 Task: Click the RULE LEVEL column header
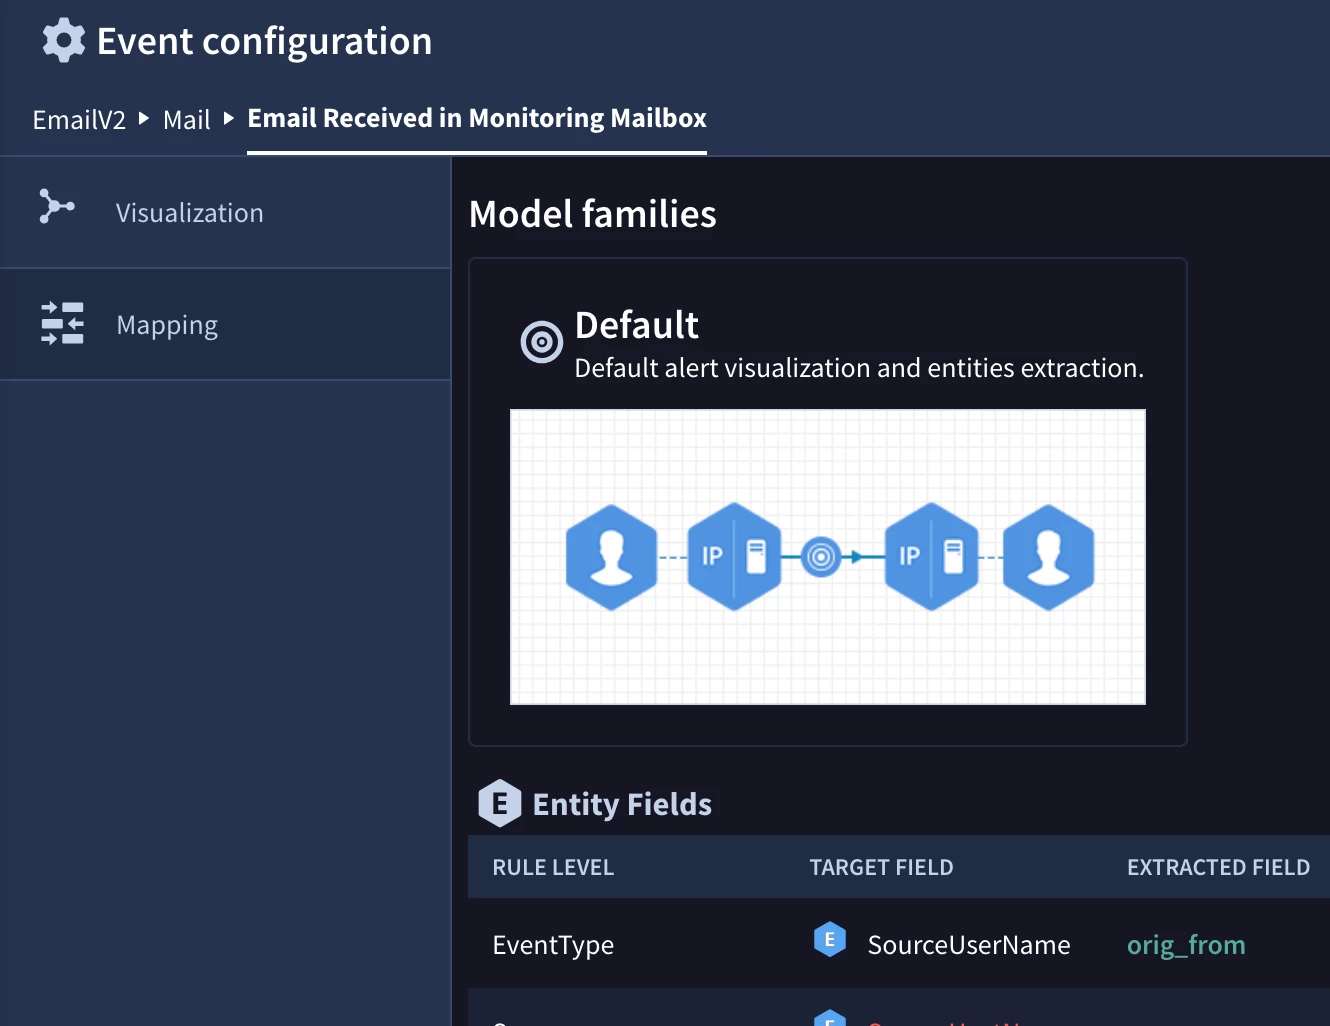point(553,867)
